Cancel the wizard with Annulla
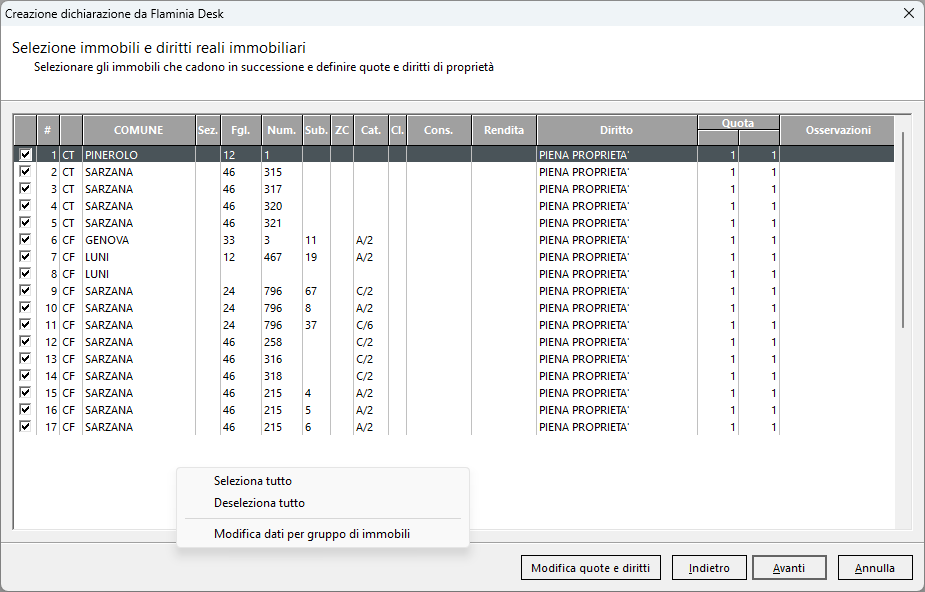The height and width of the screenshot is (592, 925). click(875, 568)
